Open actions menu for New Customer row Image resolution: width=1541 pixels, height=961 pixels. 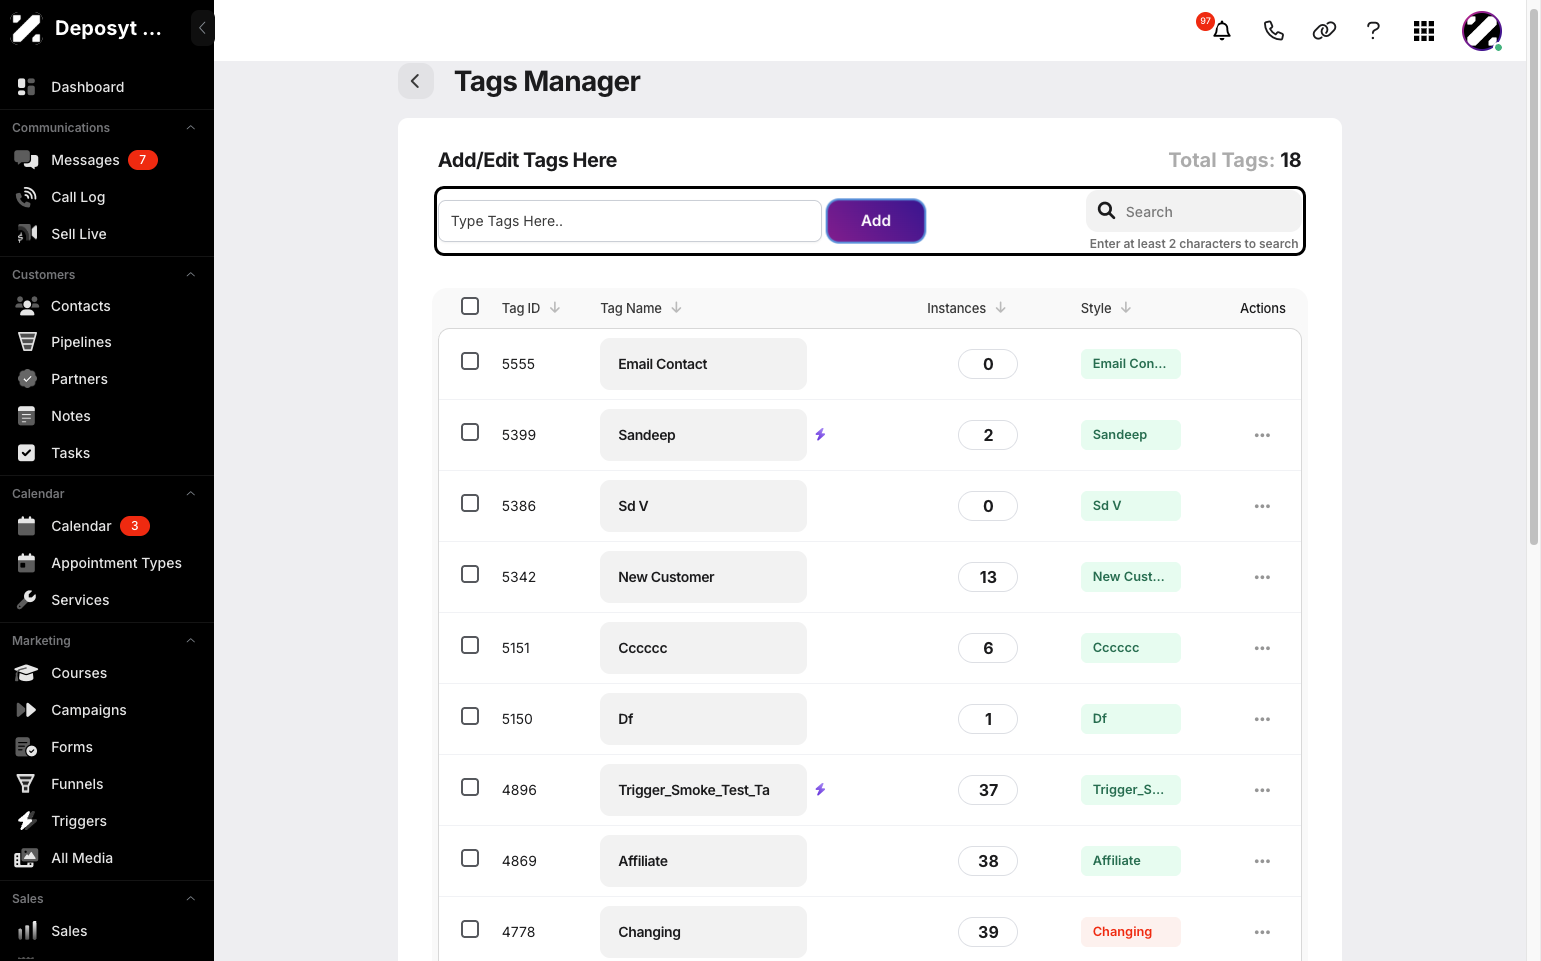click(1262, 577)
